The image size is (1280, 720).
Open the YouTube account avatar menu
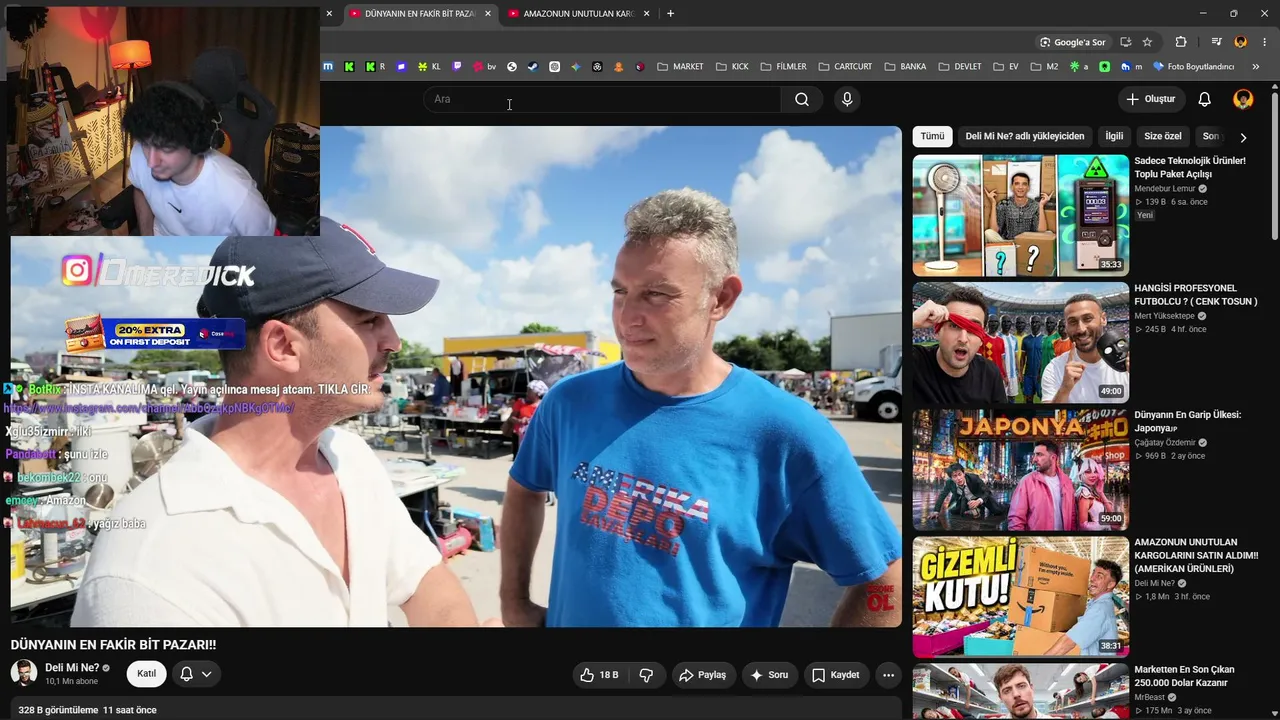click(1243, 99)
